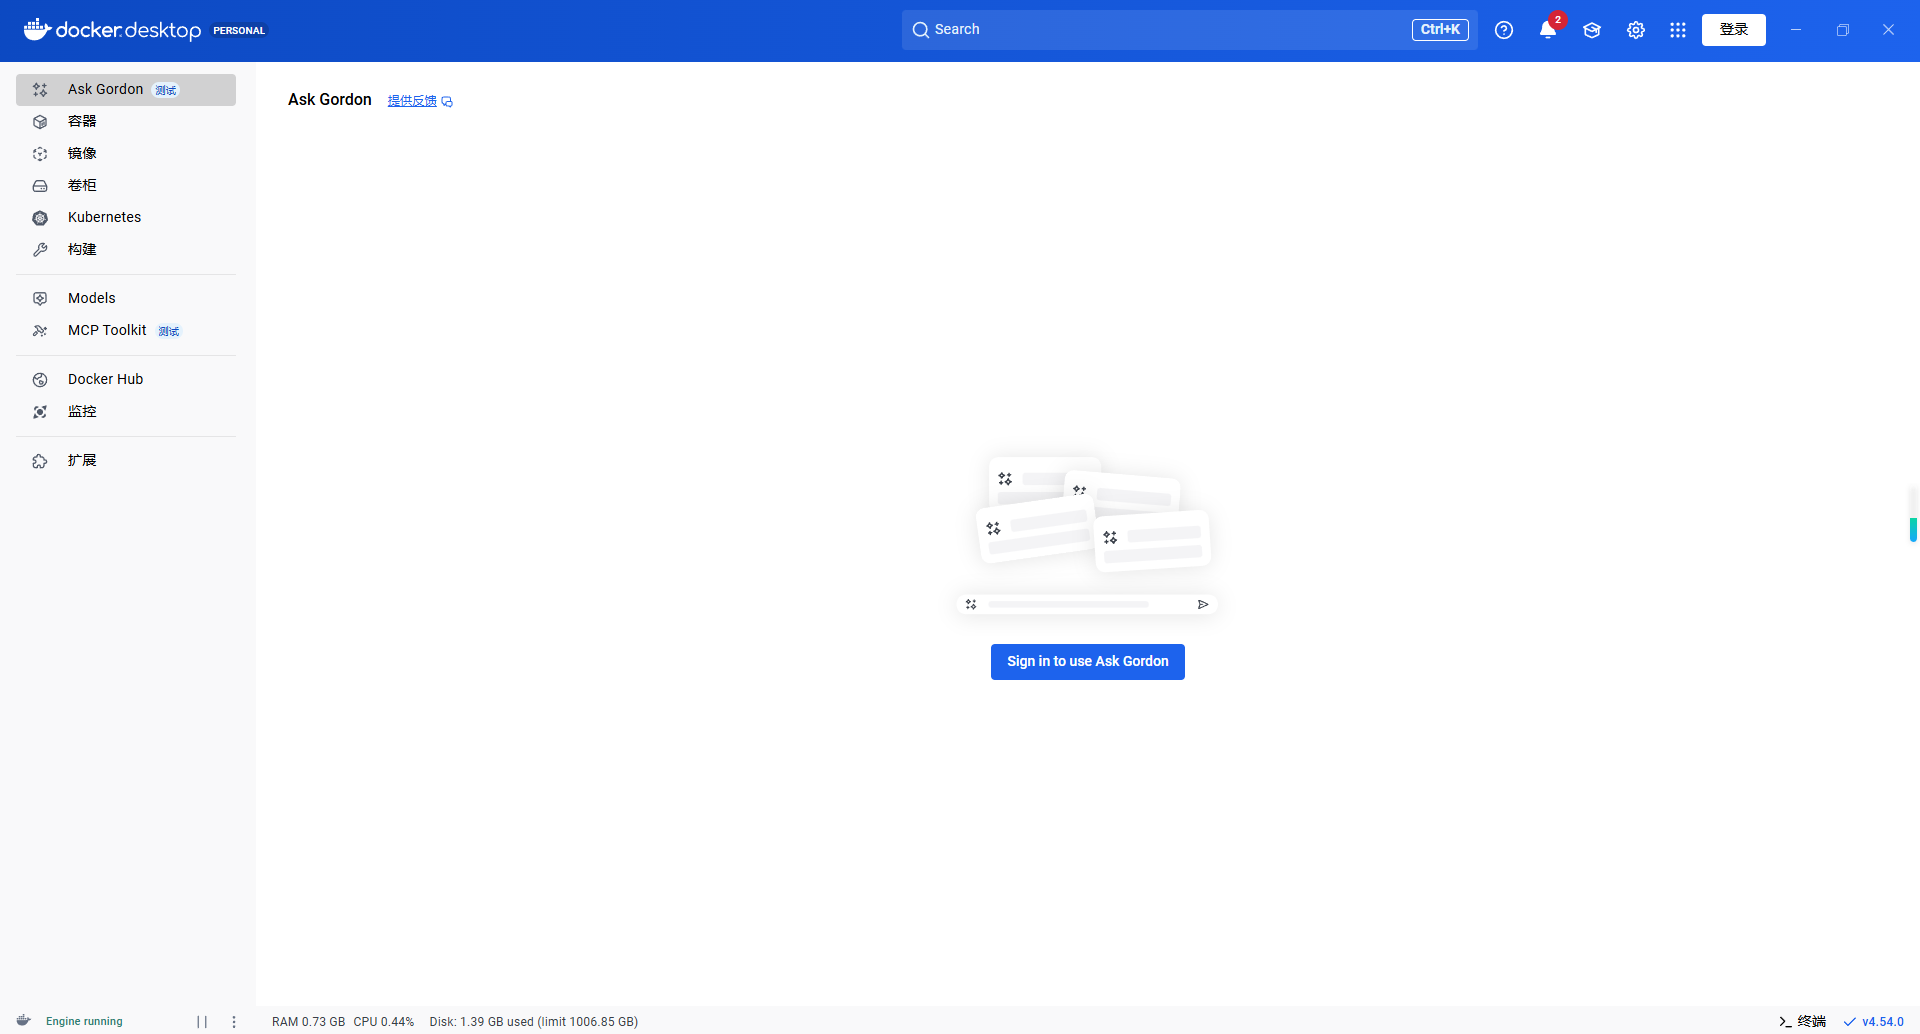1920x1034 pixels.
Task: Click the RAM 0.73 GB status readout
Action: coord(308,1022)
